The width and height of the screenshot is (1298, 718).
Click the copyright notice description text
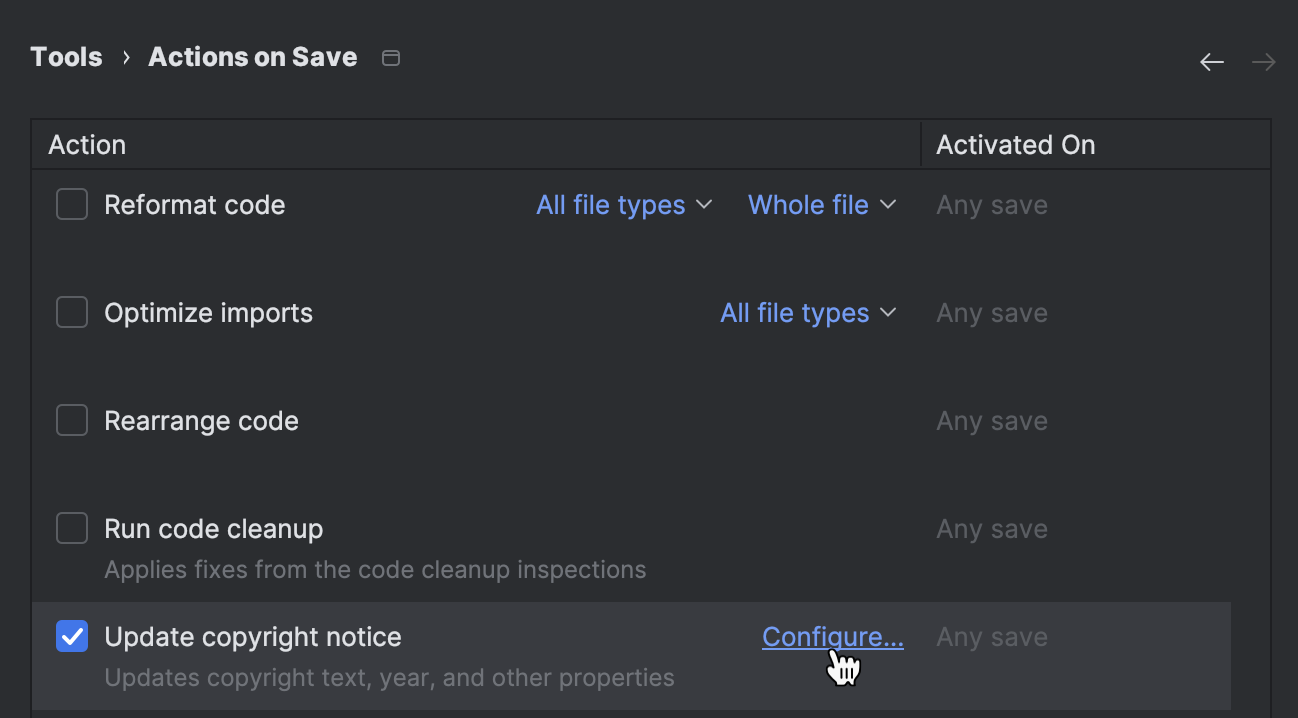click(389, 677)
